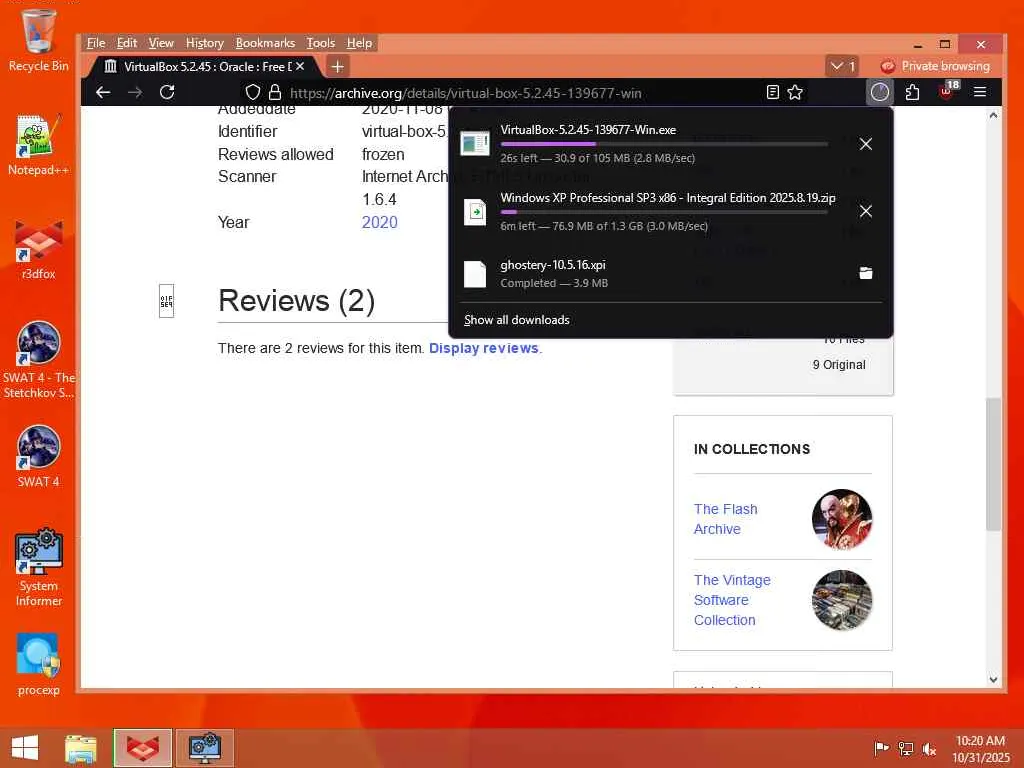Open The Vintage Software Collection link
Image resolution: width=1024 pixels, height=768 pixels.
point(732,600)
